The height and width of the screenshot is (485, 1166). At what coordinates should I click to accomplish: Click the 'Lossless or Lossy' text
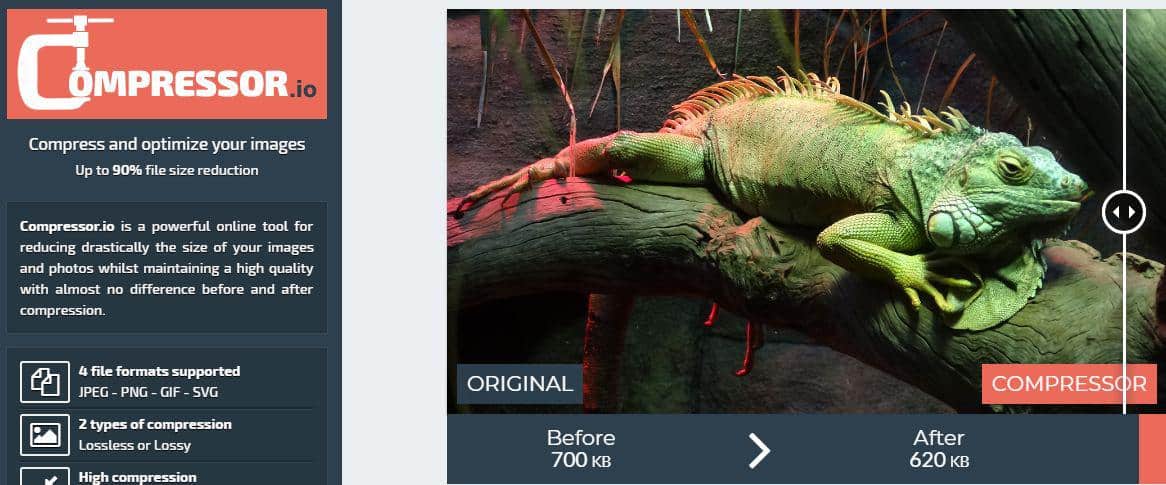135,446
